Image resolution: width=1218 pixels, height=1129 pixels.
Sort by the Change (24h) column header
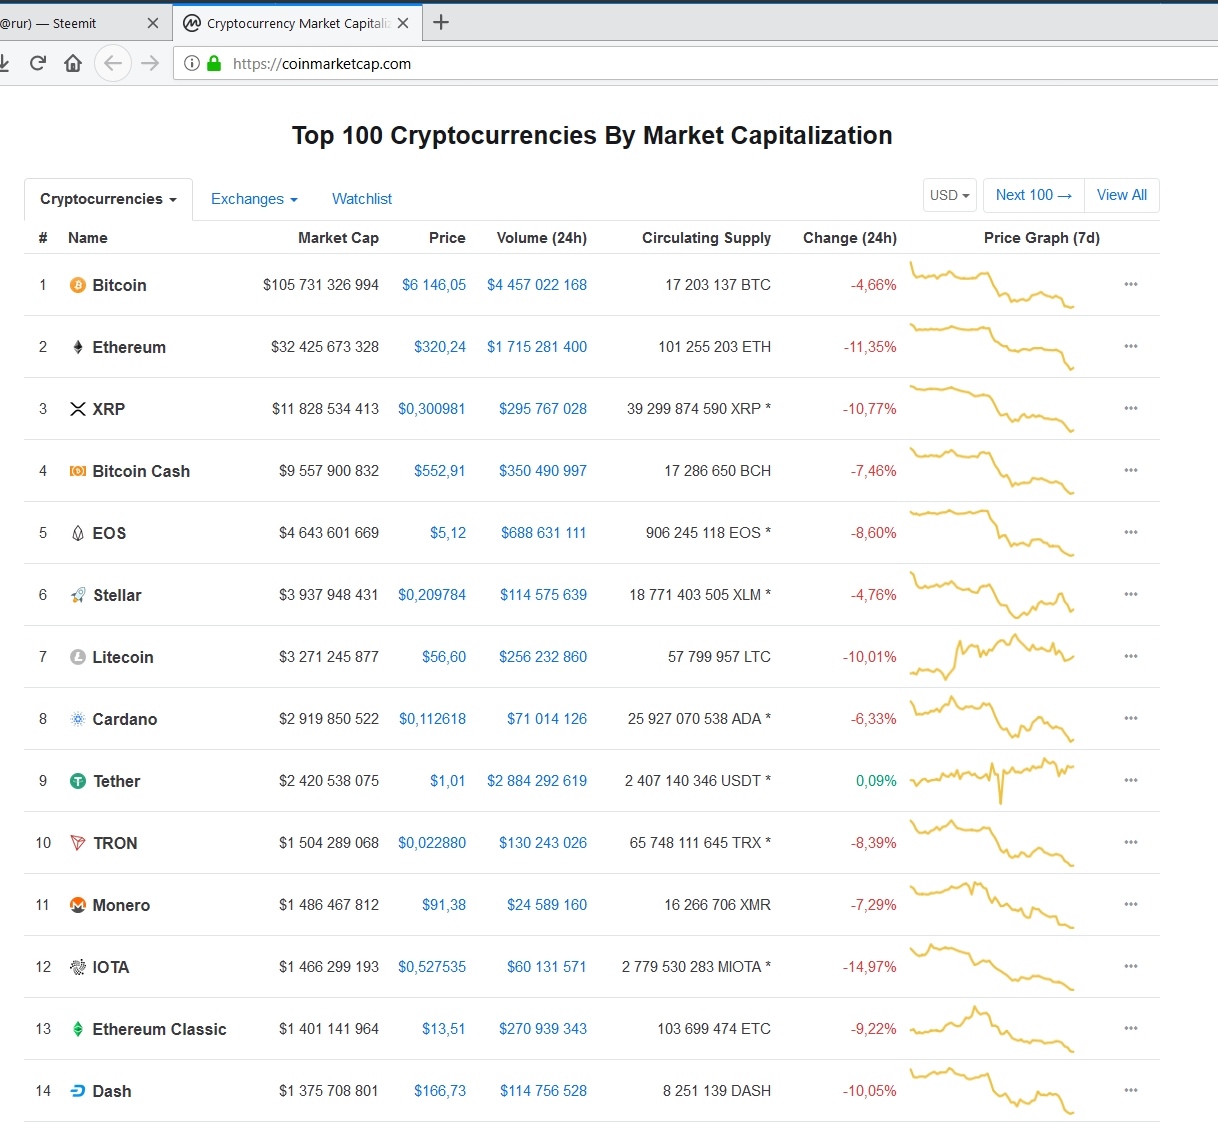[850, 238]
